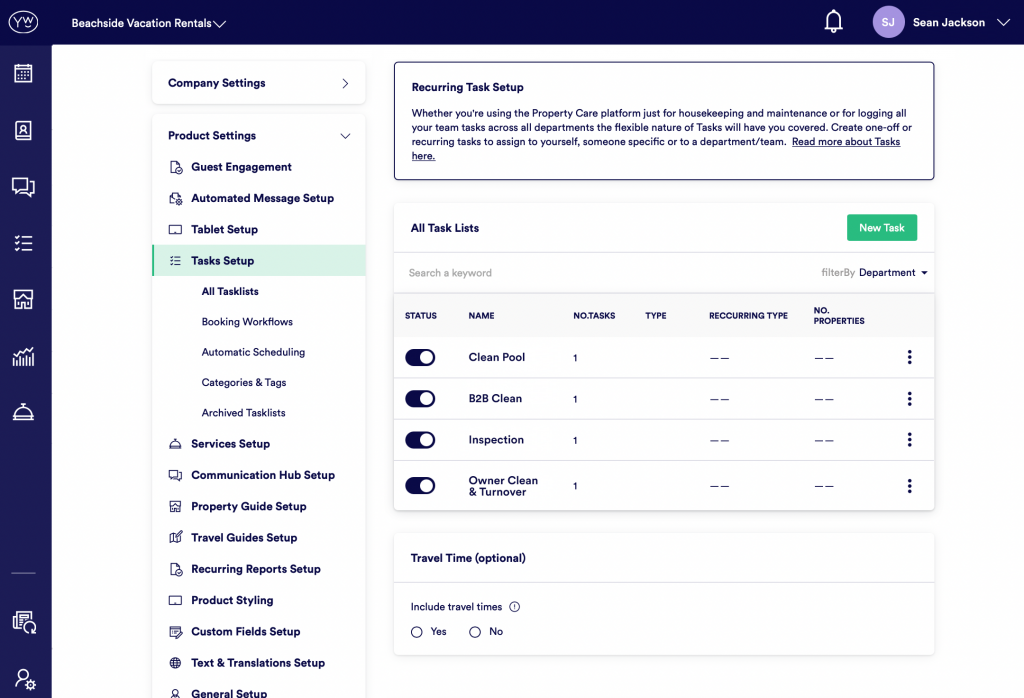Select Booking Workflows submenu item
Screen dimensions: 1024x698
[x=247, y=322]
